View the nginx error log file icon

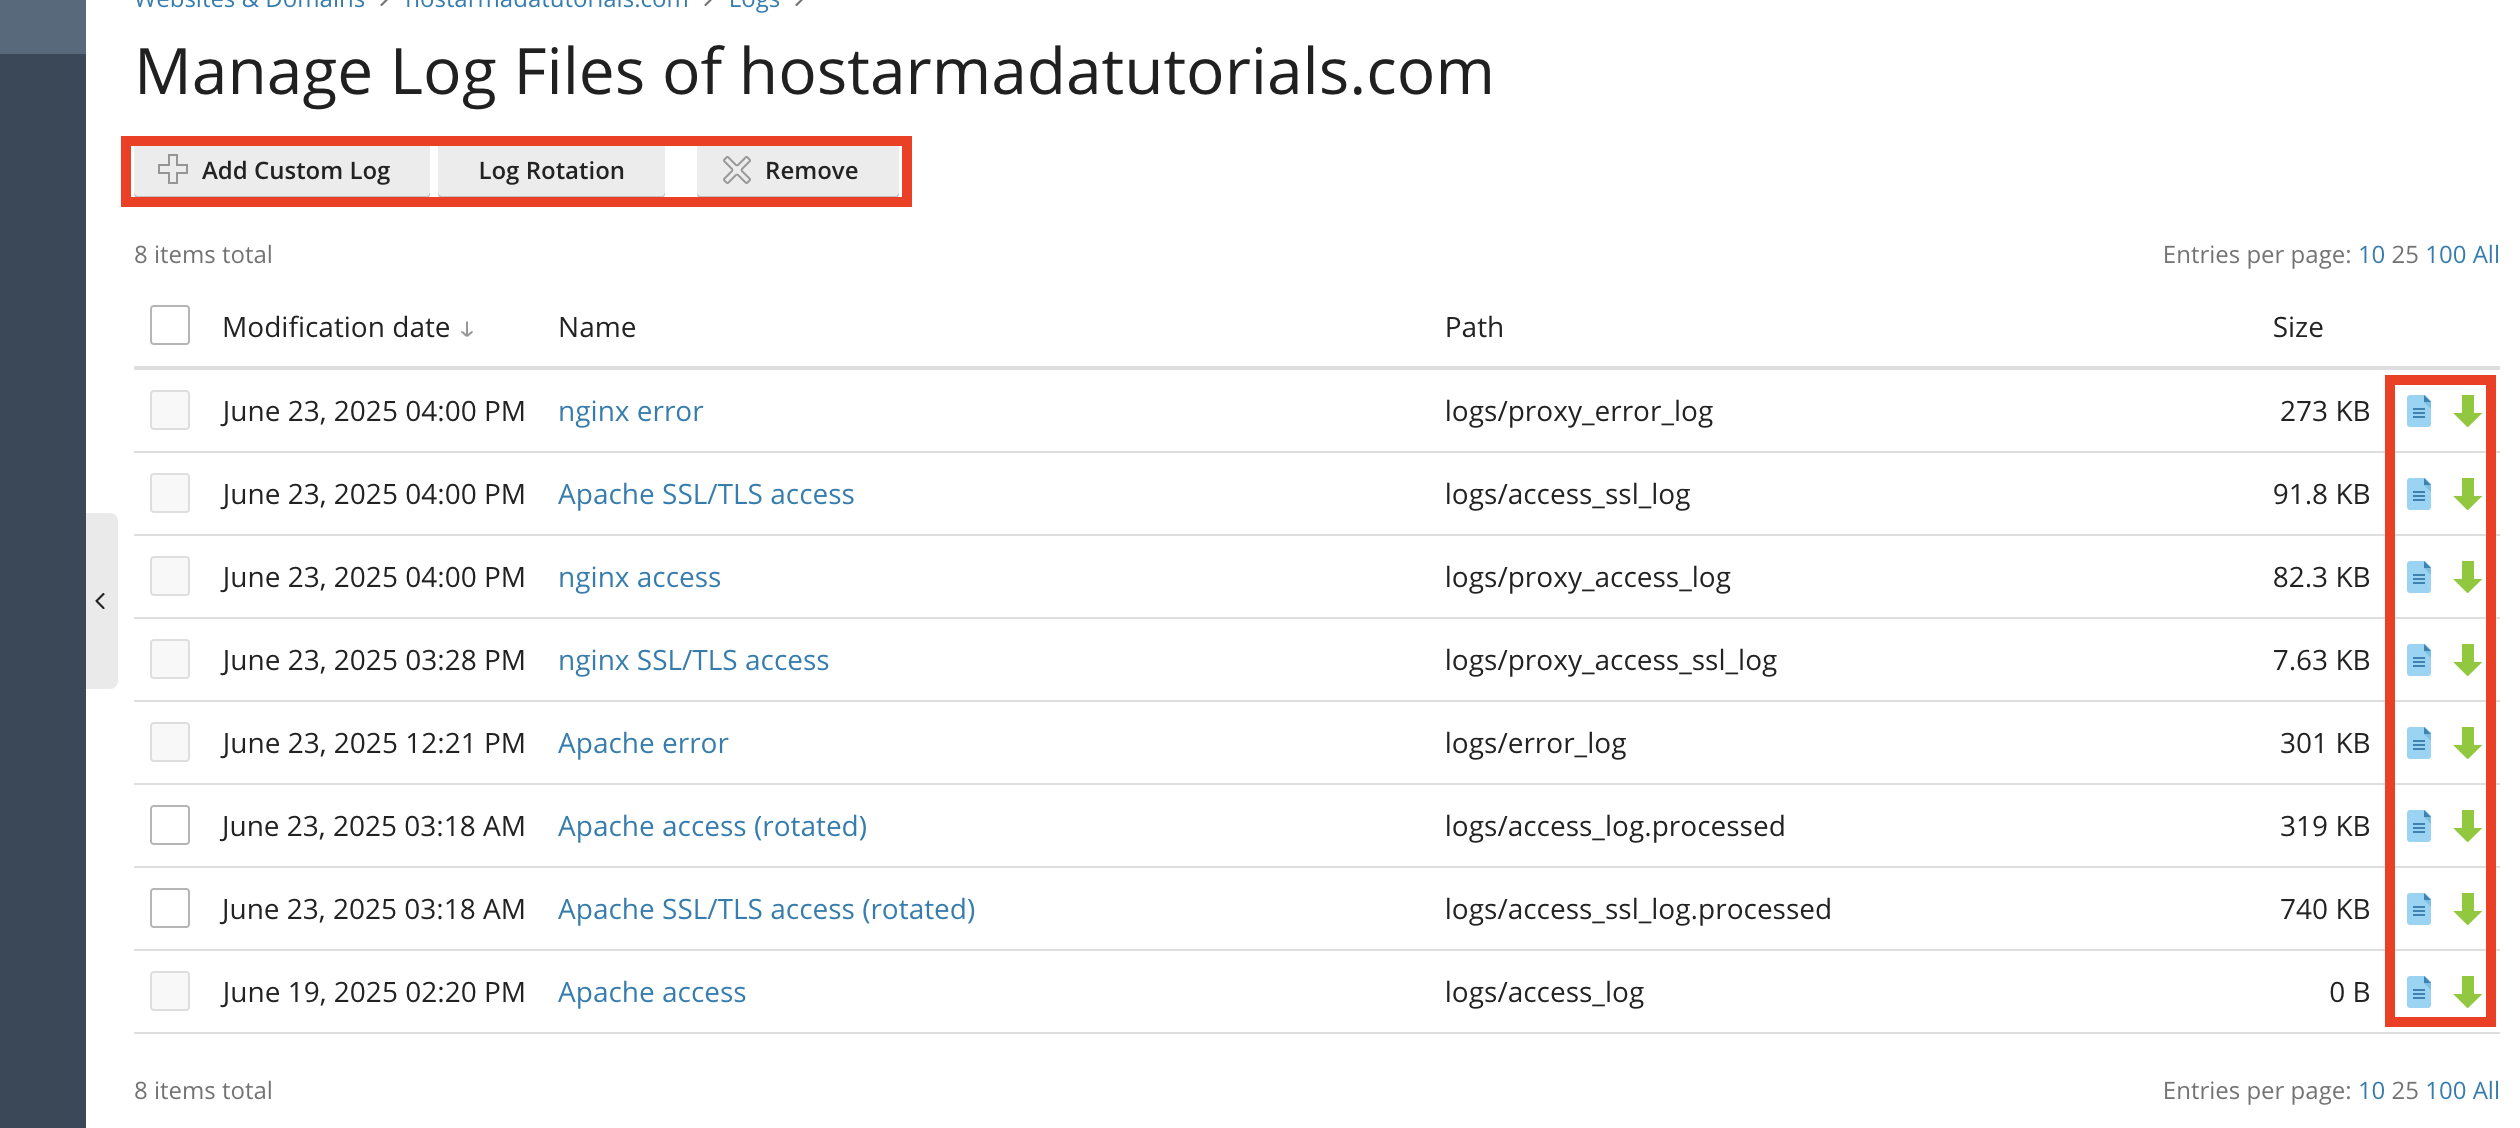coord(2418,411)
